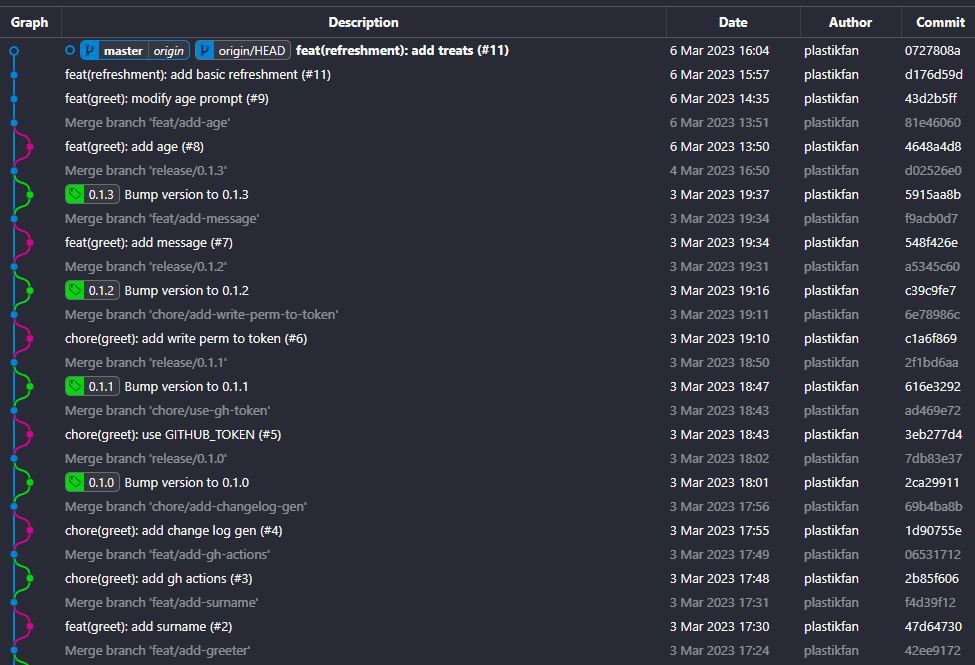Click graph node for commit d176d59d

[14, 75]
